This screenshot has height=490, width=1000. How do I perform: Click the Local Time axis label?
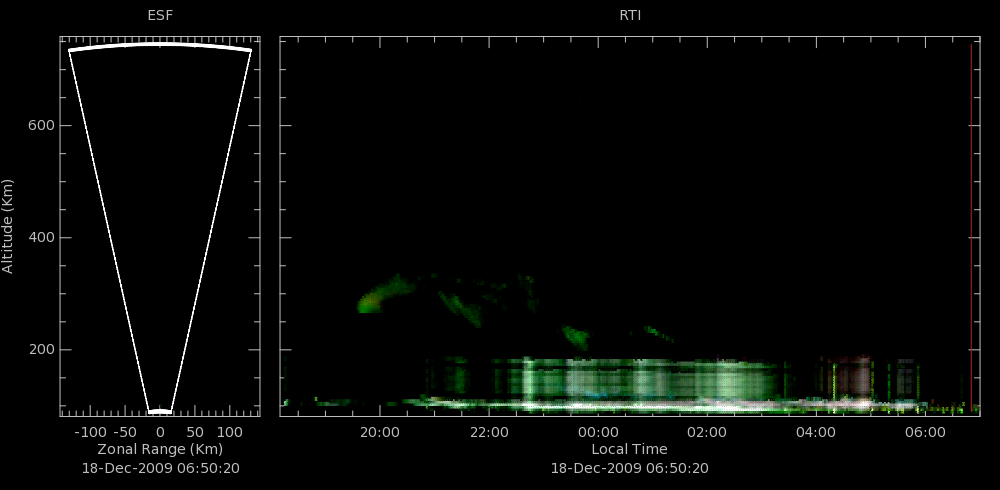[629, 449]
